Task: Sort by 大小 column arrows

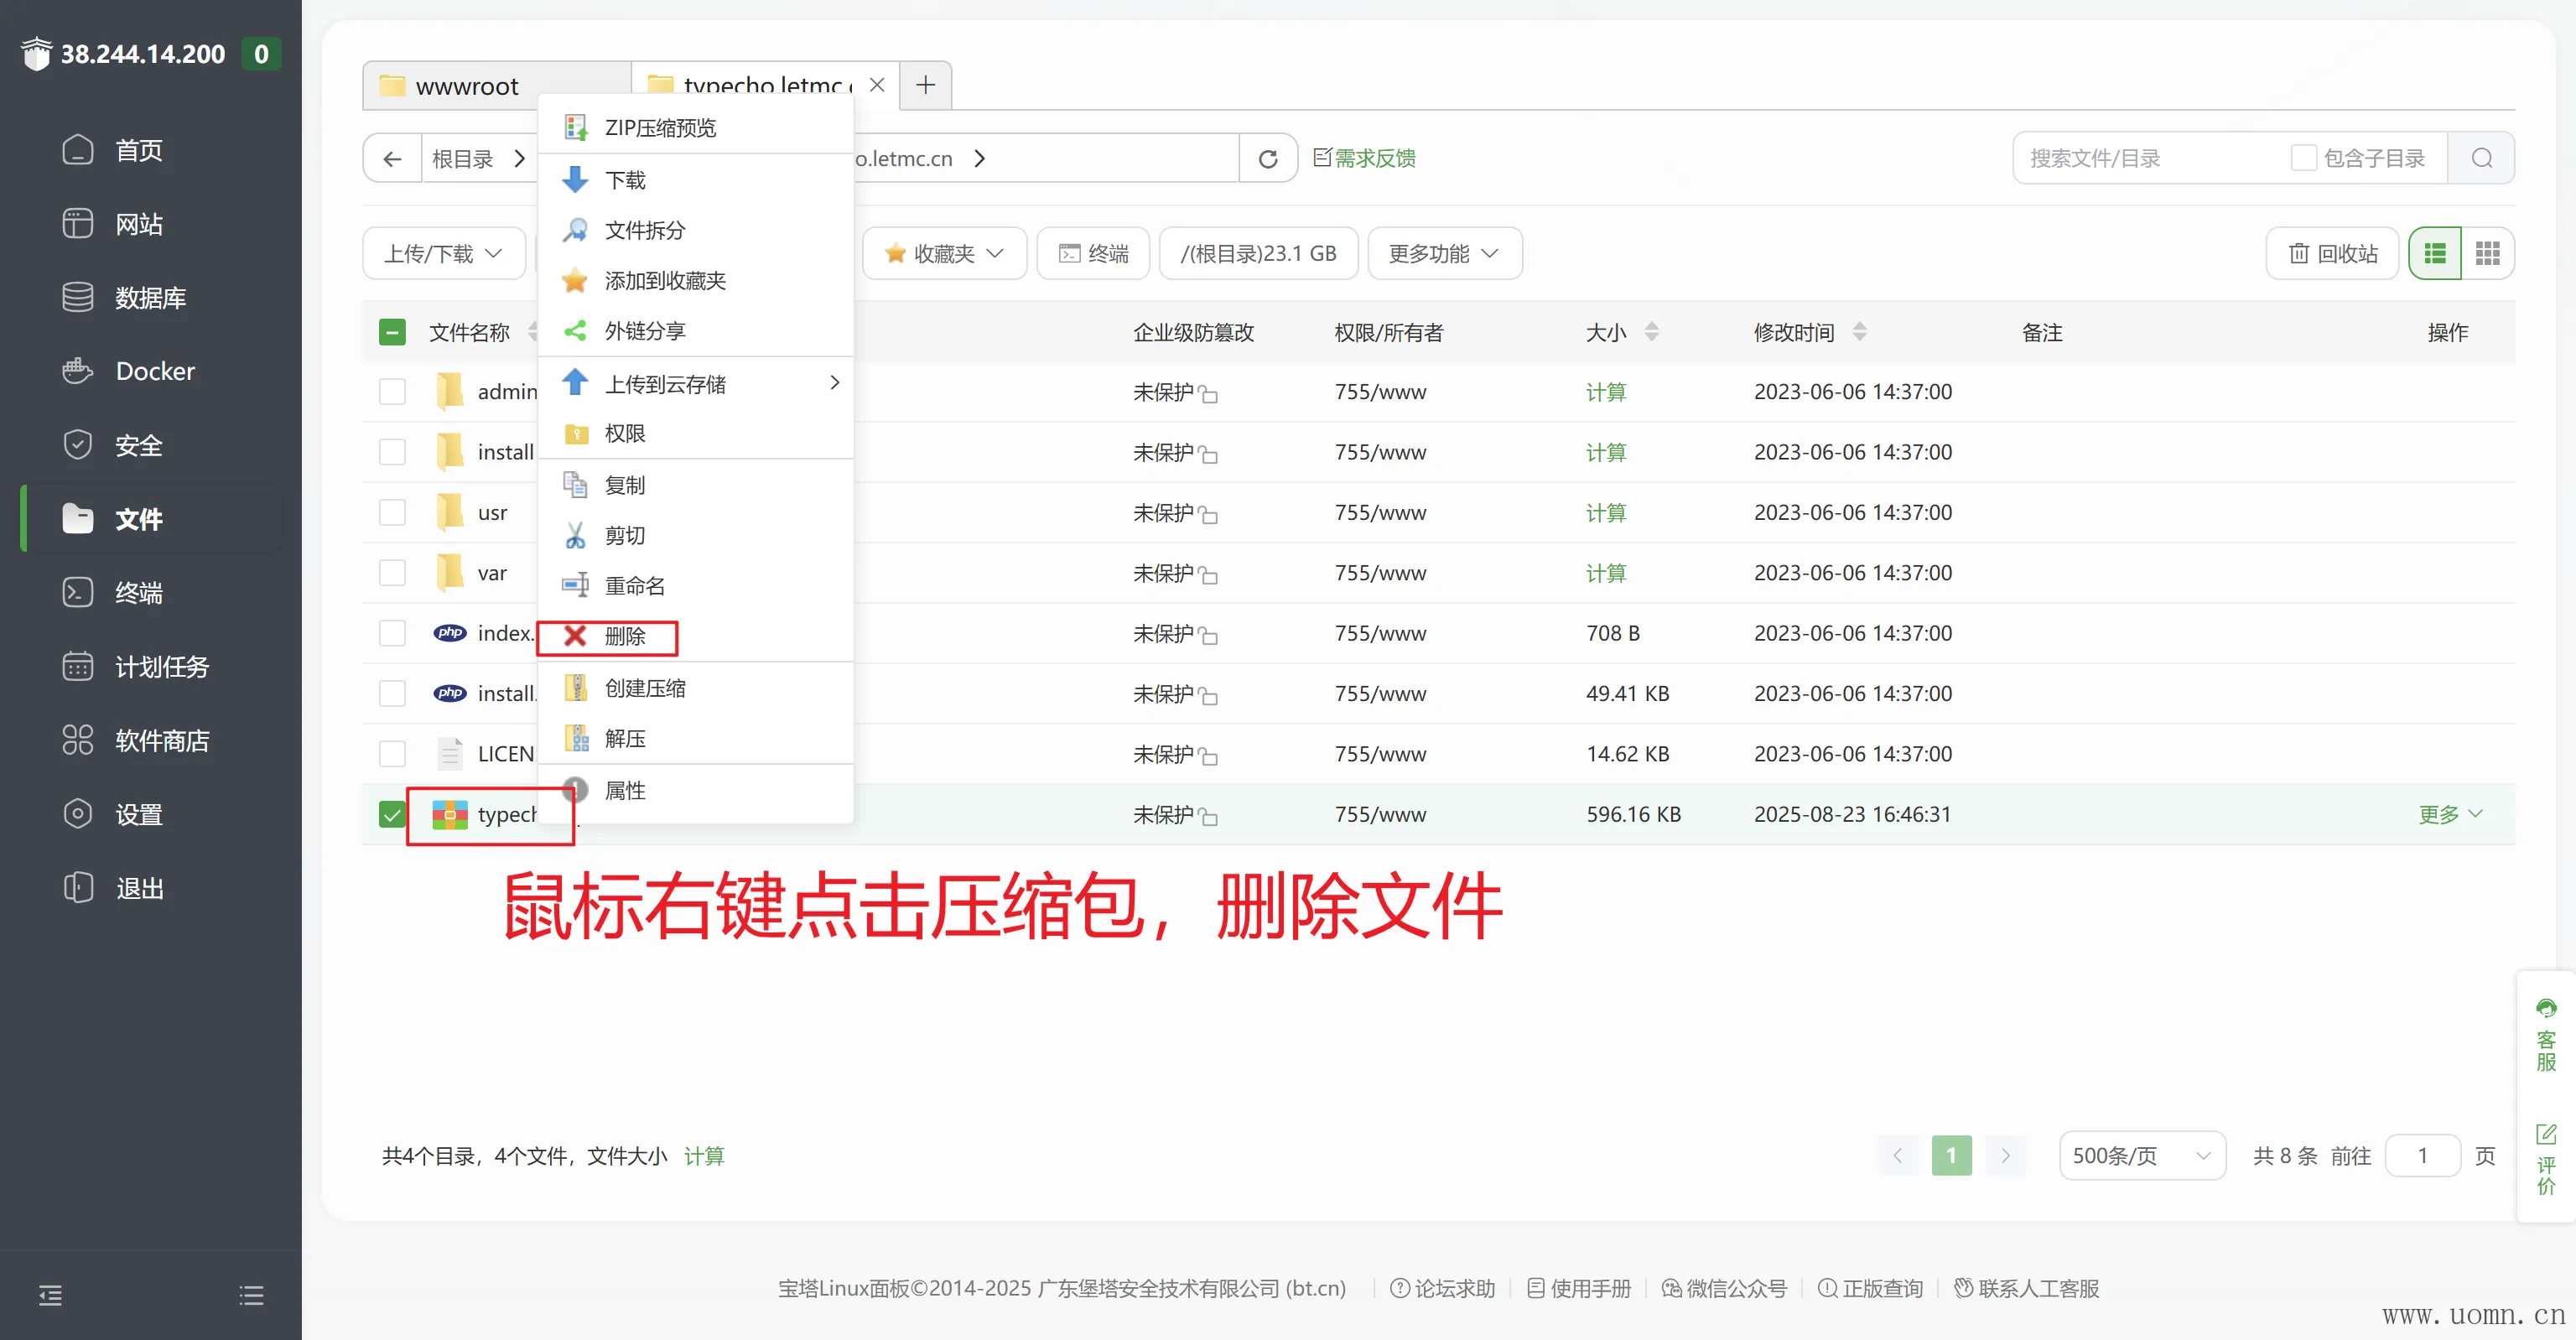Action: (x=1651, y=332)
